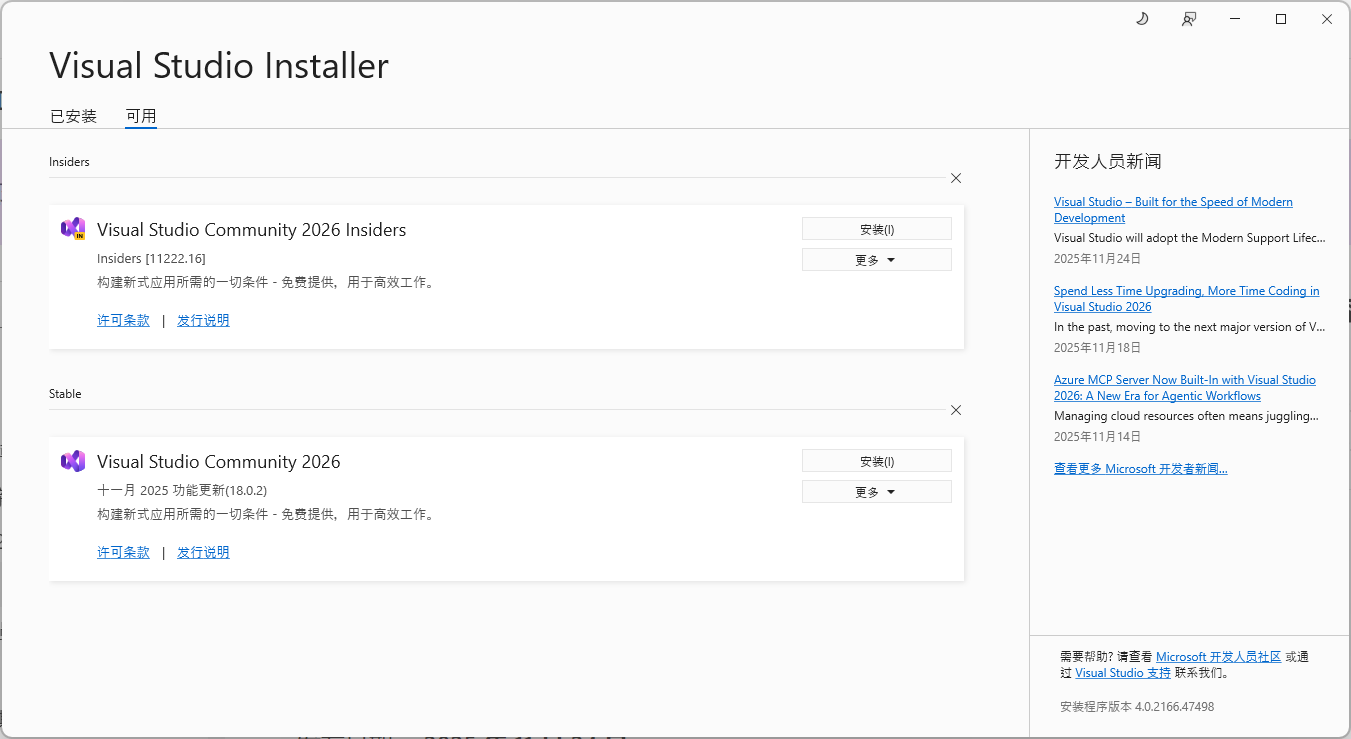Switch to the 已安装 tab
This screenshot has height=739, width=1351.
point(73,116)
